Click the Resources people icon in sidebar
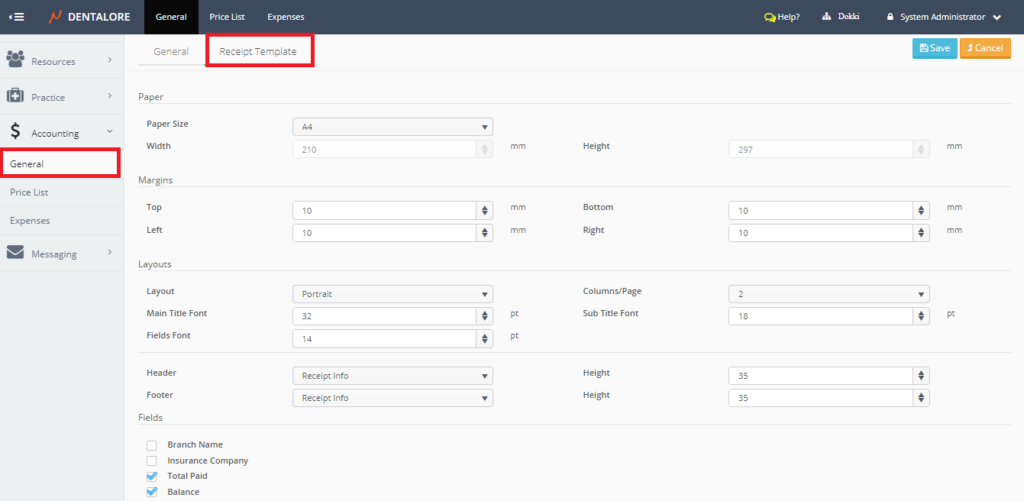The height and width of the screenshot is (501, 1024). tap(15, 61)
